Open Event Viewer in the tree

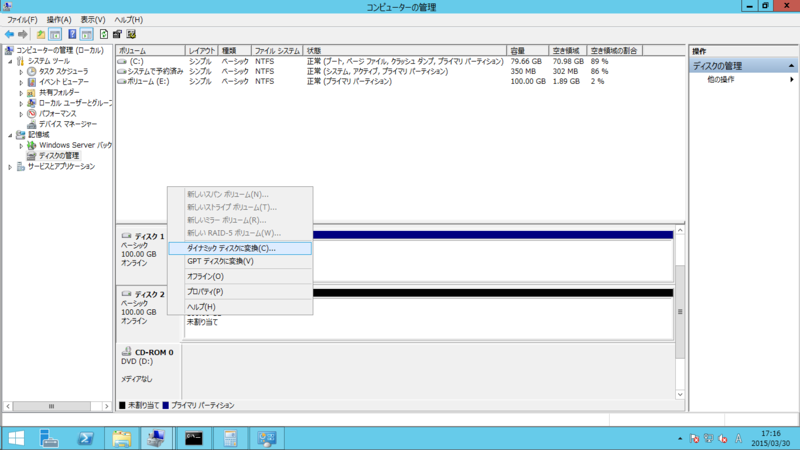click(64, 82)
